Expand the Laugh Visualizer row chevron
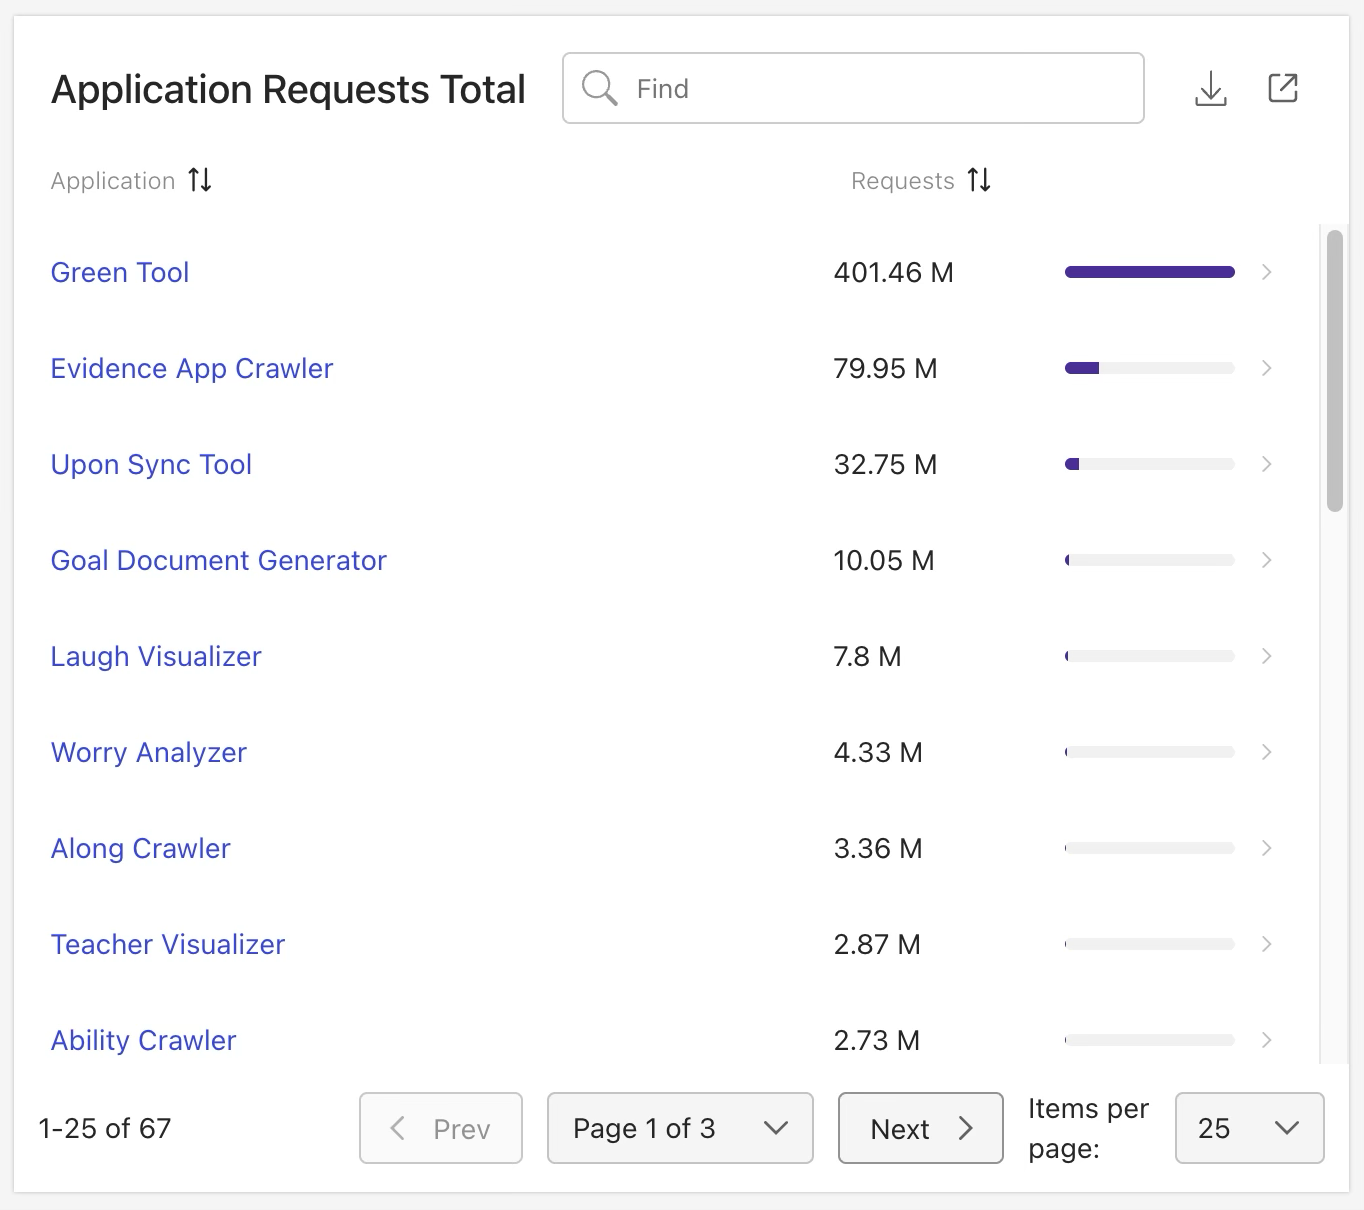 point(1266,656)
